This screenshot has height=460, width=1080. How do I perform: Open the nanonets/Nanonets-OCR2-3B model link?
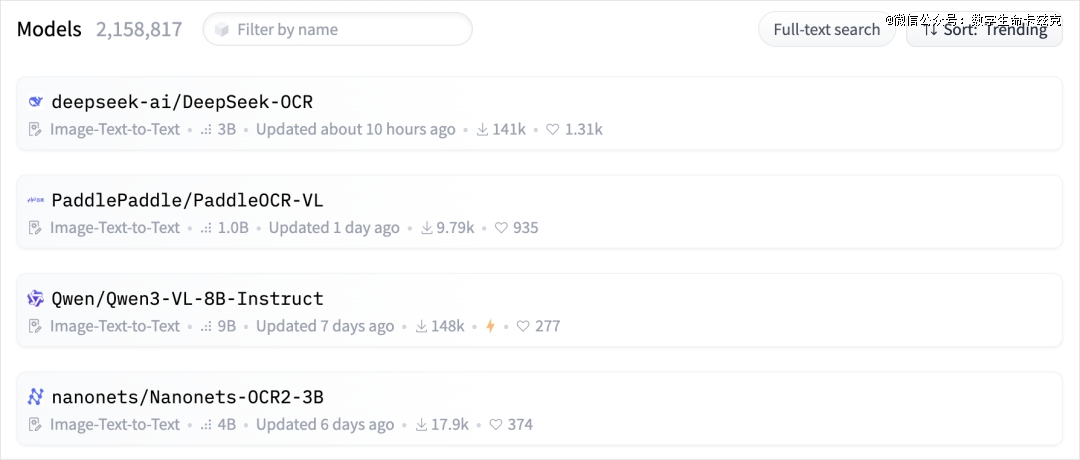[x=187, y=397]
